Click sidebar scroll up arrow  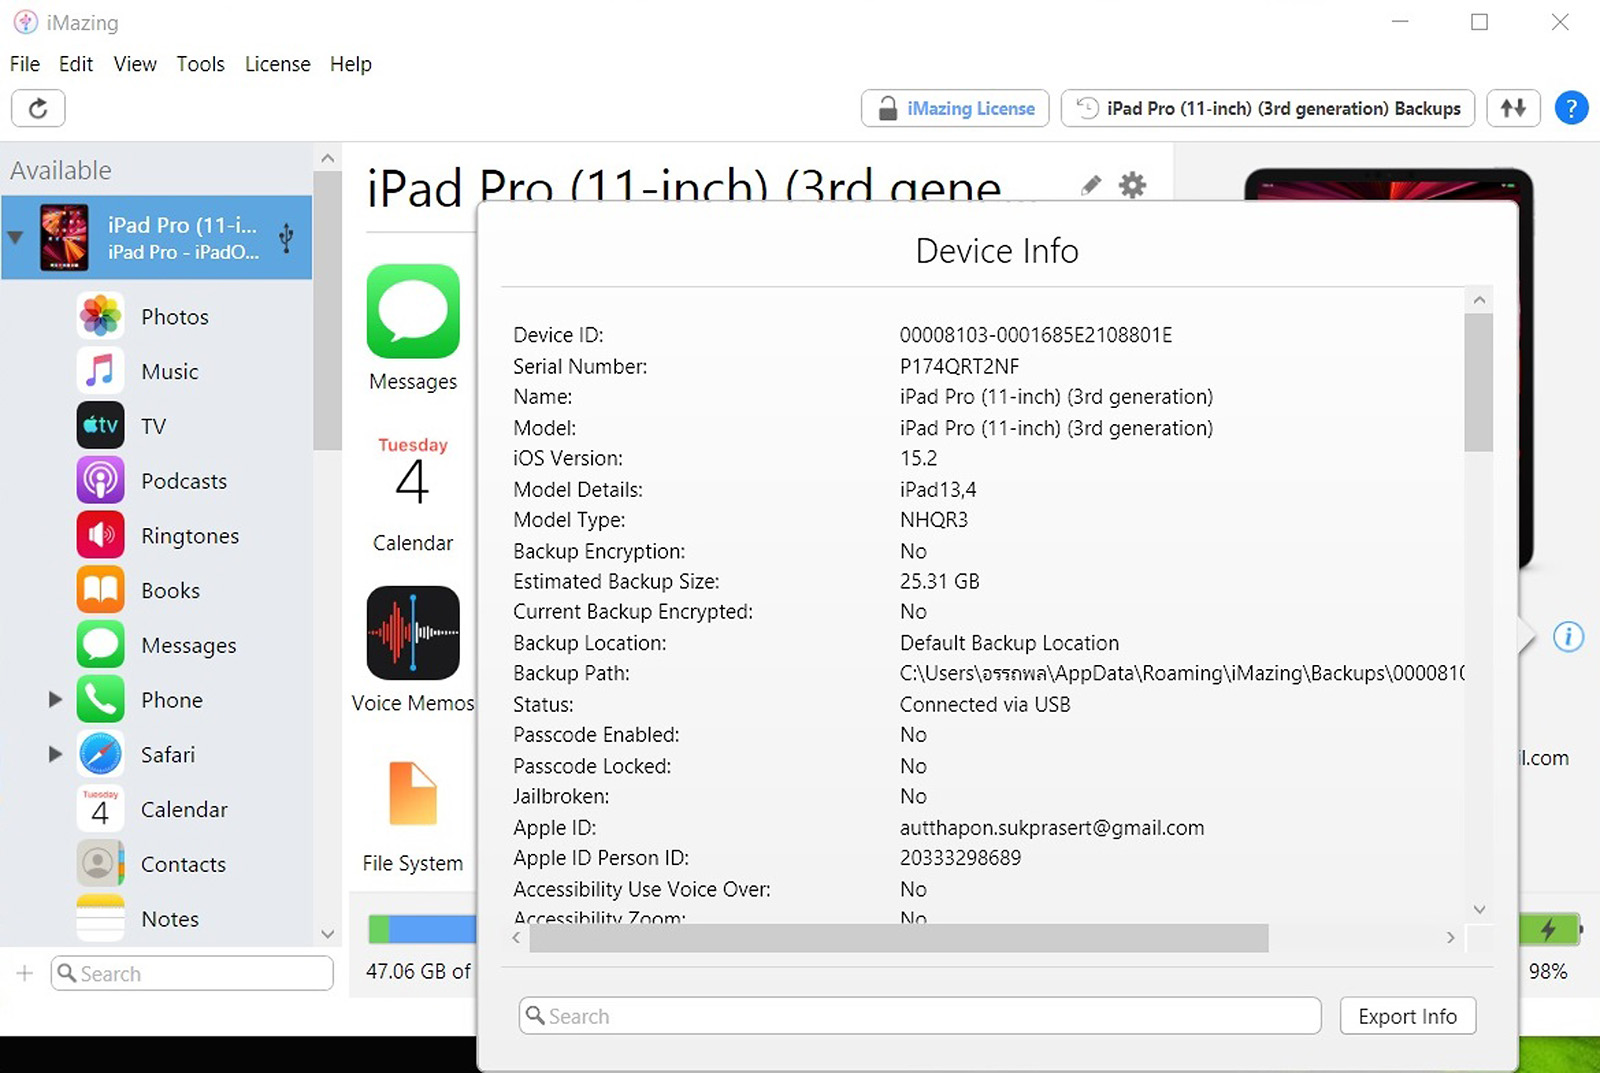click(x=327, y=158)
